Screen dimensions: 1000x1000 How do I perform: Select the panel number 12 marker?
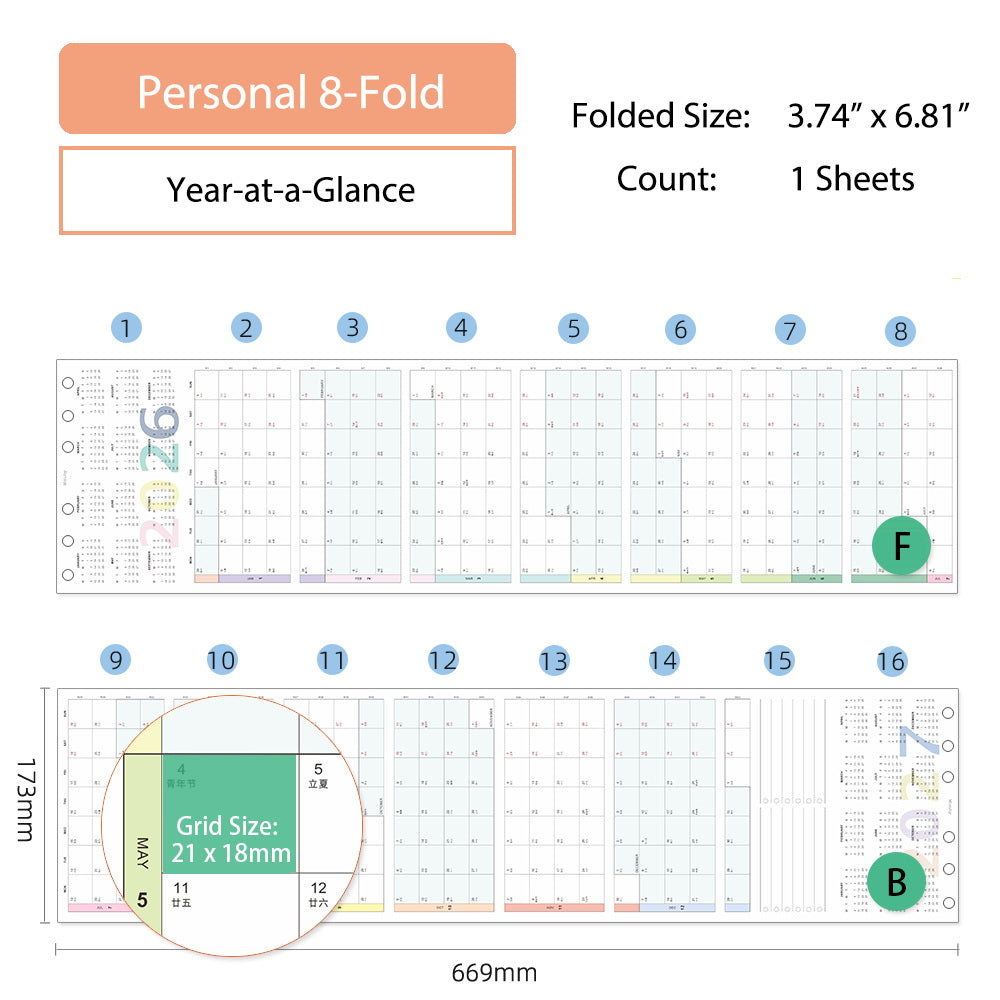(x=443, y=660)
